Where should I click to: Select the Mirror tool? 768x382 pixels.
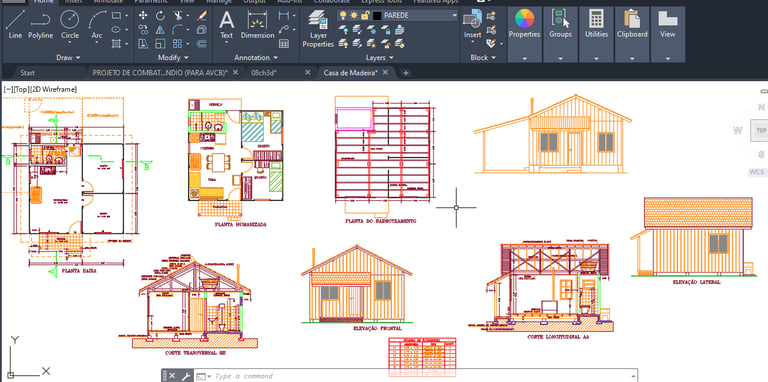[x=160, y=30]
